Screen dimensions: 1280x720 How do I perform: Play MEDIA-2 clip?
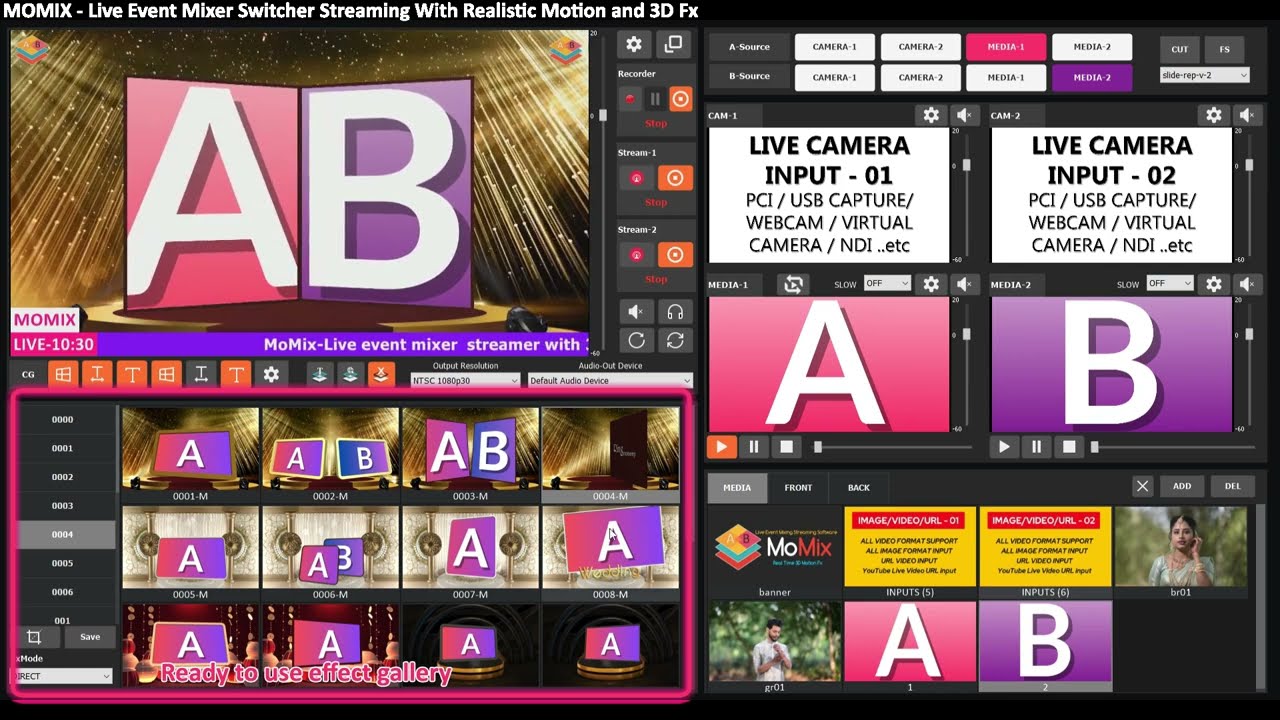(x=1004, y=447)
